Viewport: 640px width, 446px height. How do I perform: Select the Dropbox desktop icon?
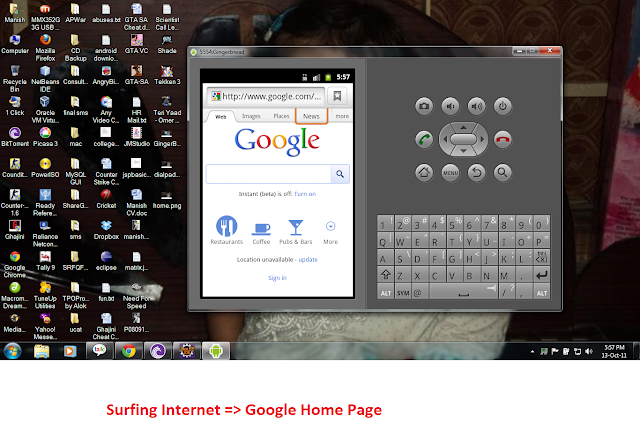(106, 230)
